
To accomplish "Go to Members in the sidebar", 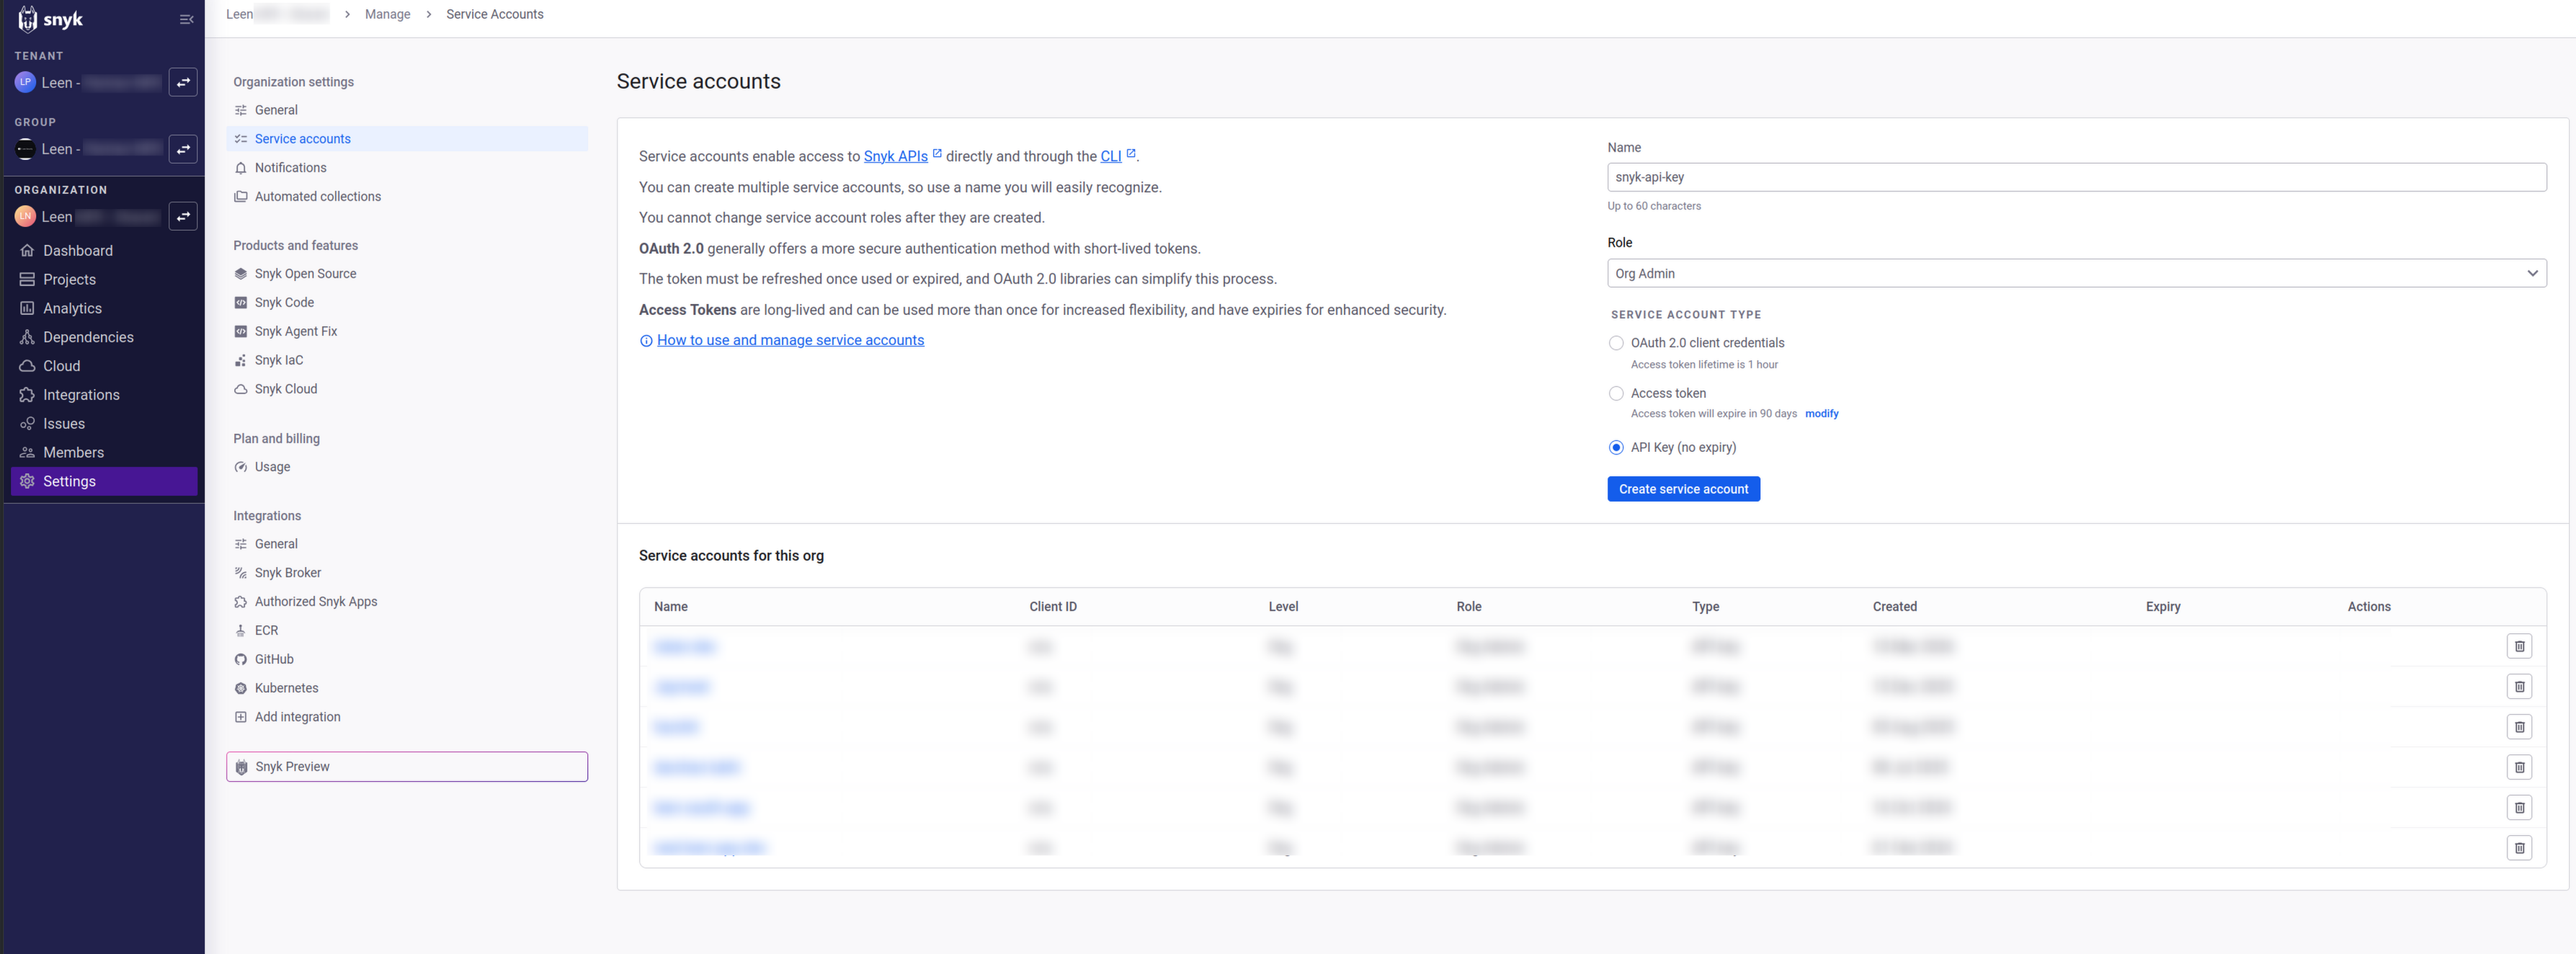I will [74, 452].
